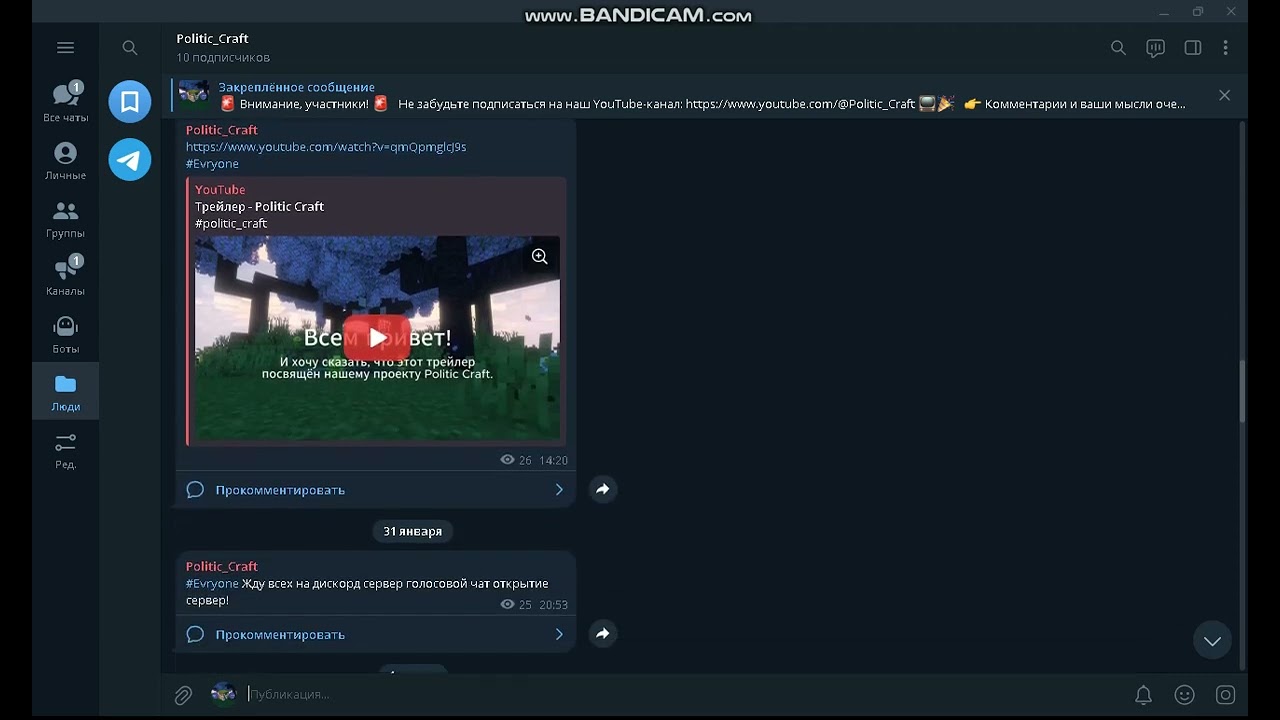Play the Politic Craft trailer video
The height and width of the screenshot is (720, 1280).
point(376,337)
